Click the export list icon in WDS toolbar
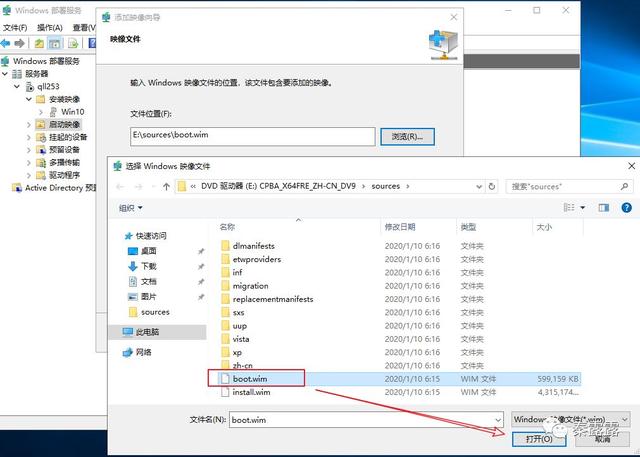Screen dimensions: 640x457 pos(73,43)
